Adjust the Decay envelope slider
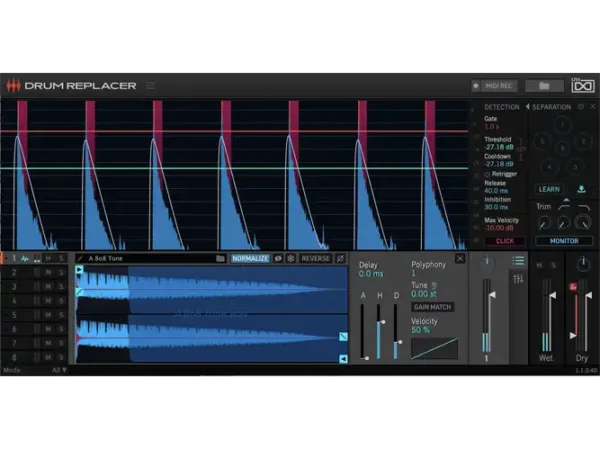The image size is (600, 450). click(396, 331)
